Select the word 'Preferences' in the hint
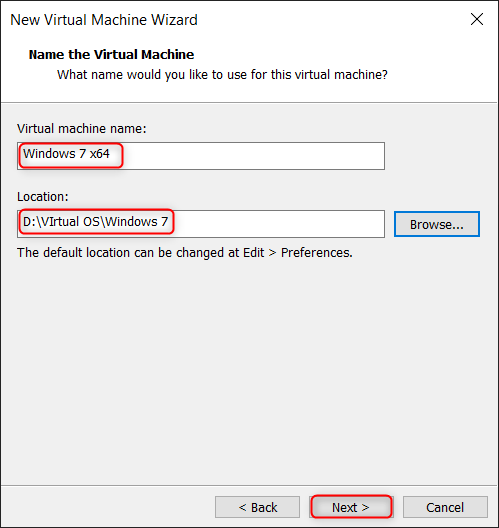The width and height of the screenshot is (499, 528). click(x=317, y=253)
